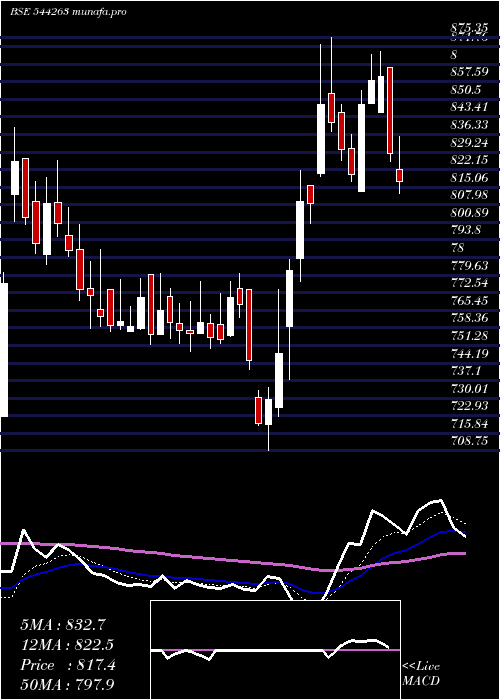Click the 822.15 price level label
The image size is (500, 700).
(x=470, y=160)
